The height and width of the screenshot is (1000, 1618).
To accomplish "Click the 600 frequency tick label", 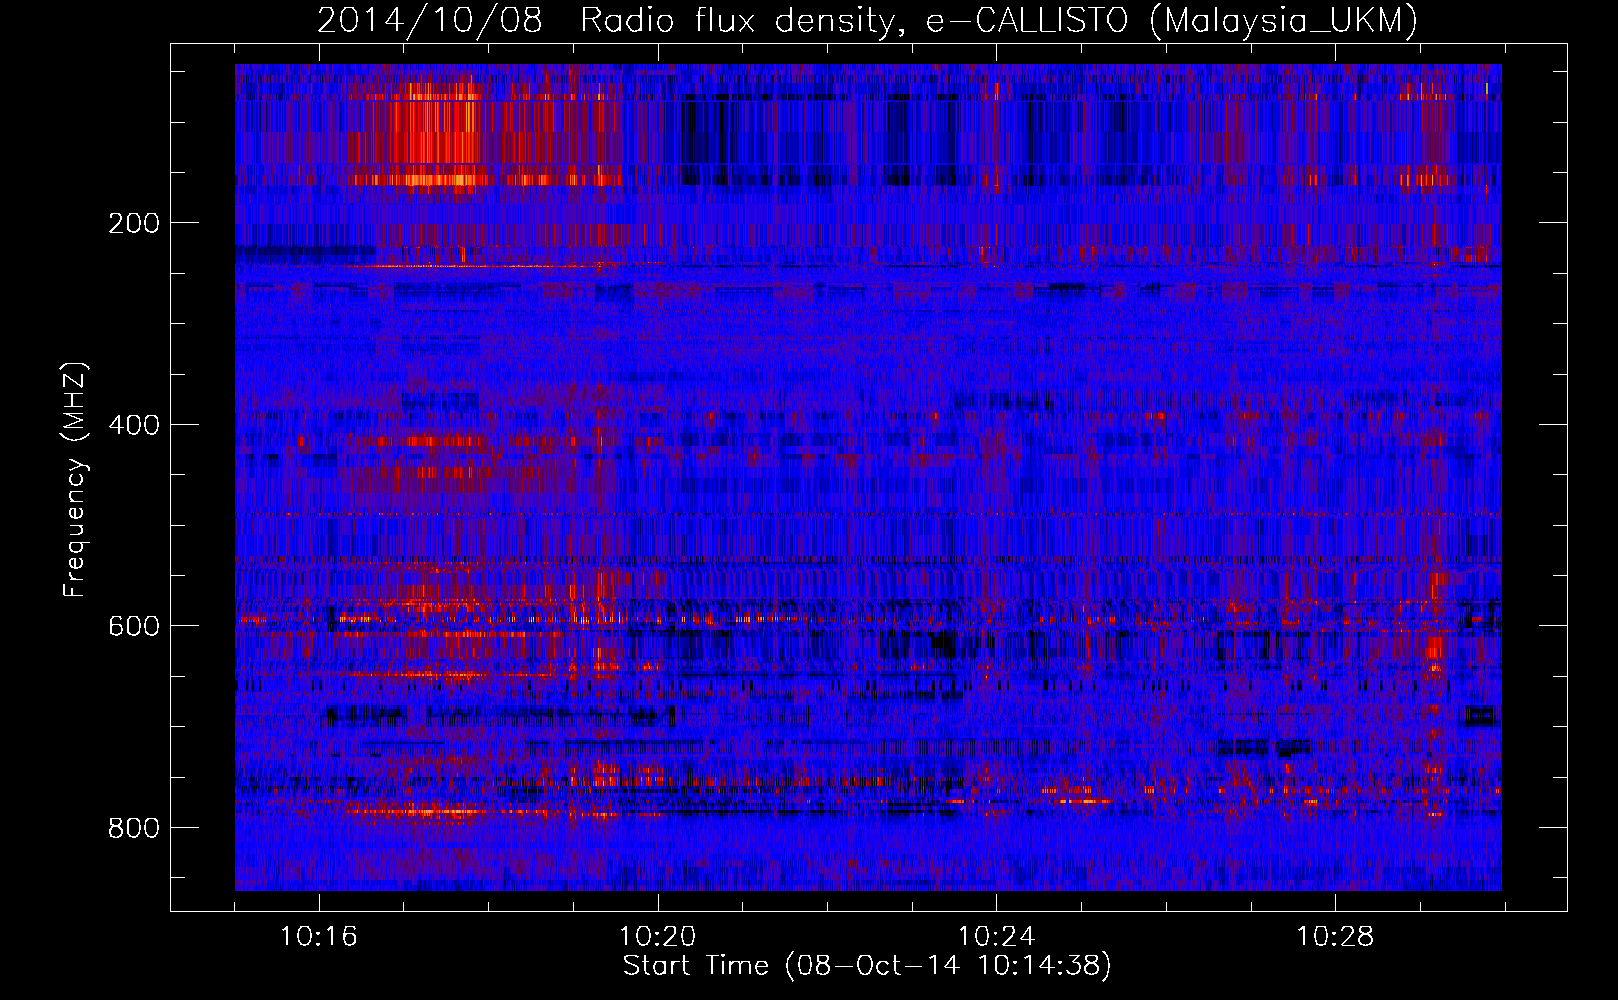I will point(133,626).
